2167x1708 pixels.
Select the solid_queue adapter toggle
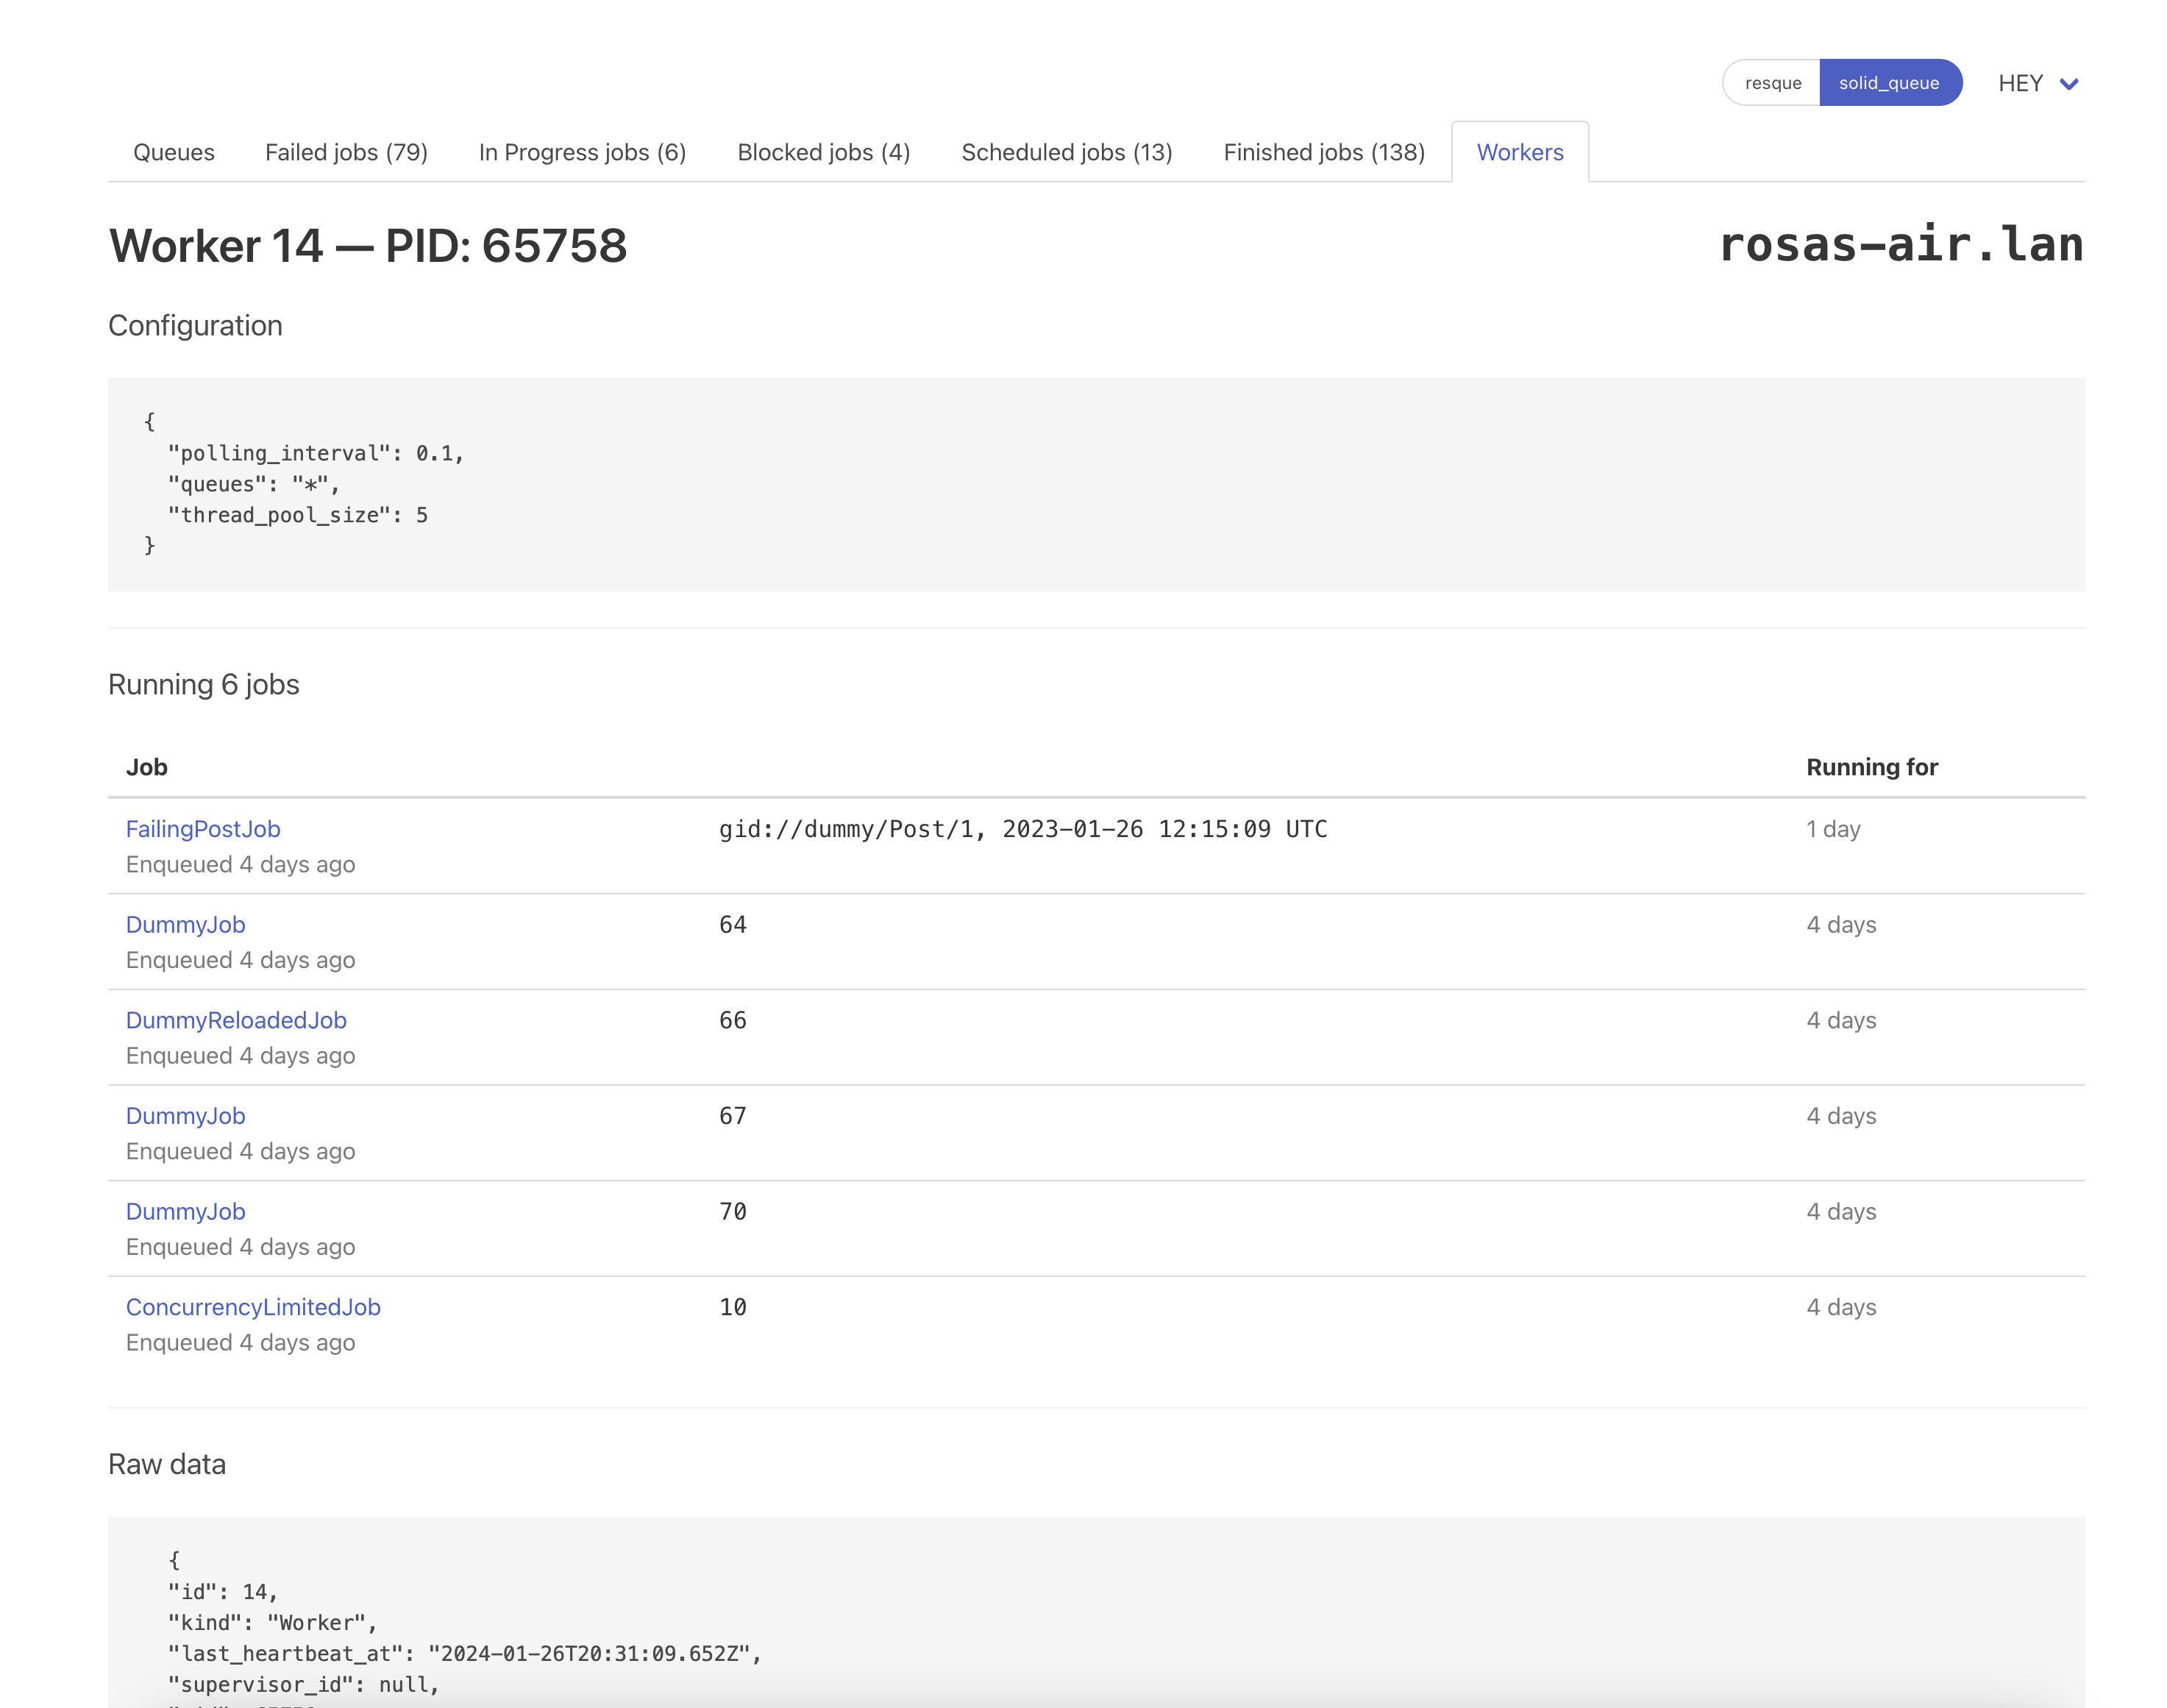(x=1888, y=83)
